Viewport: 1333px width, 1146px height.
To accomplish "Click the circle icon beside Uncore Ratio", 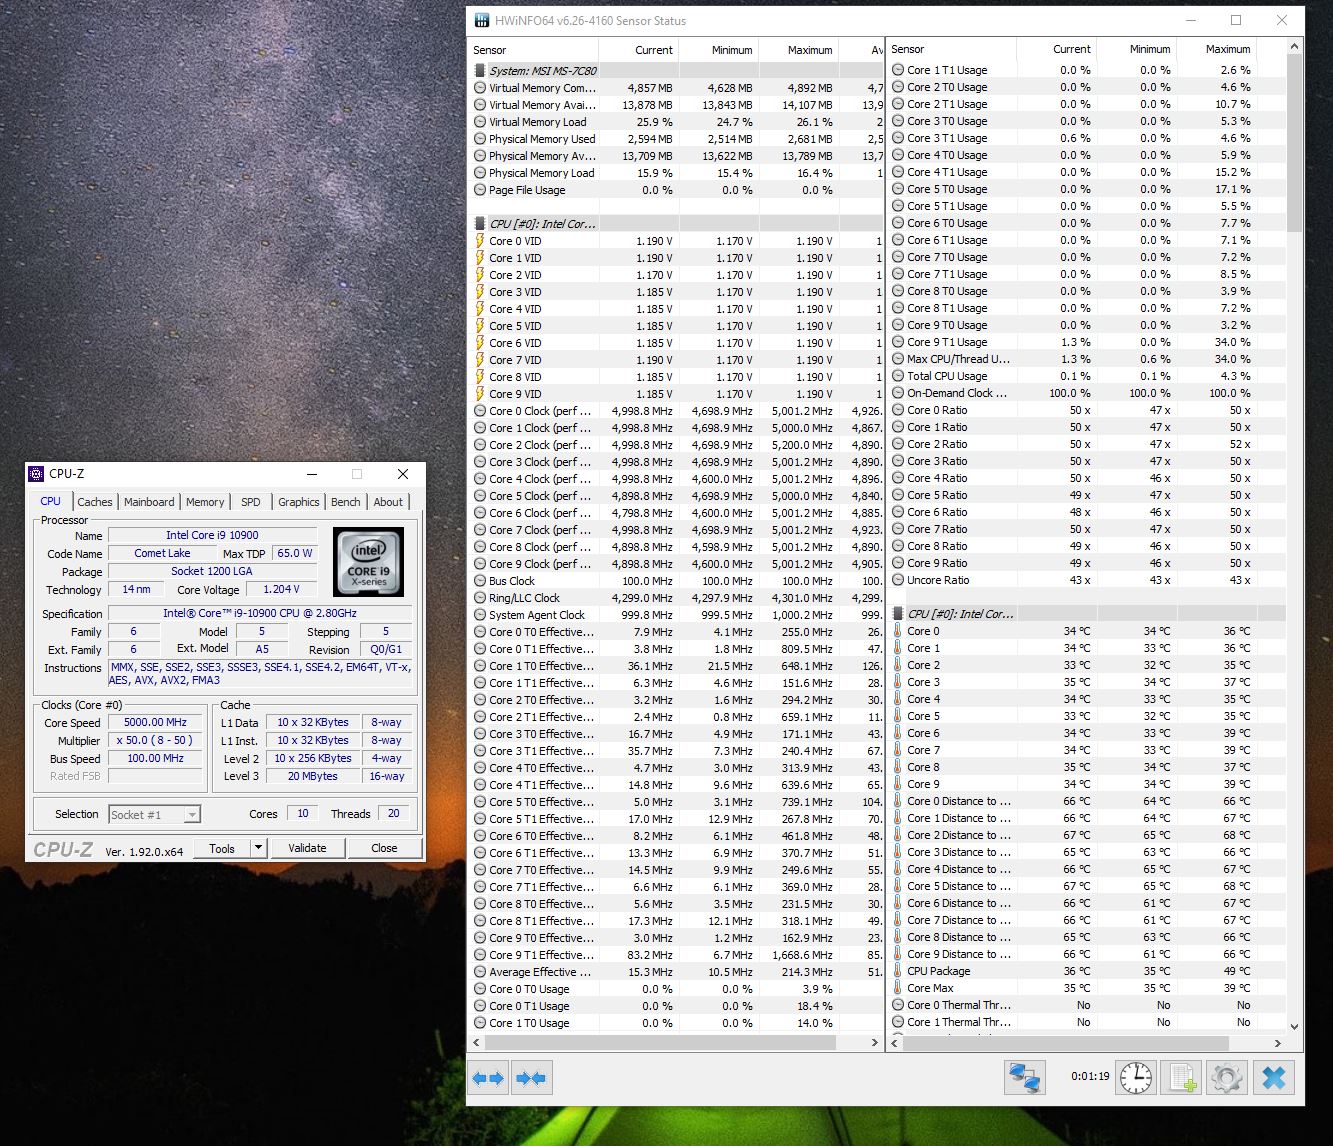I will [x=897, y=580].
